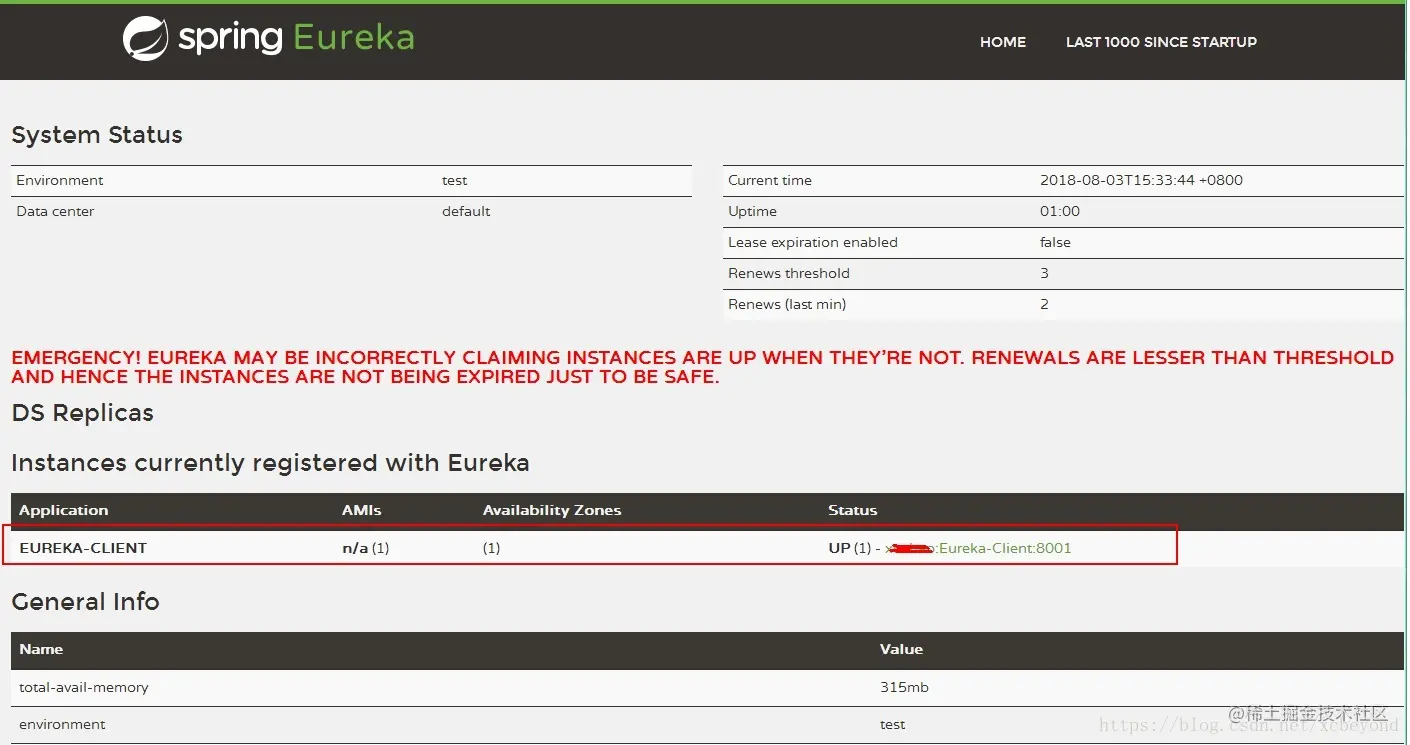Select the timestamp 2018-08-03T15:33:44 +0800
Screen dimensions: 1410x745
click(1141, 181)
